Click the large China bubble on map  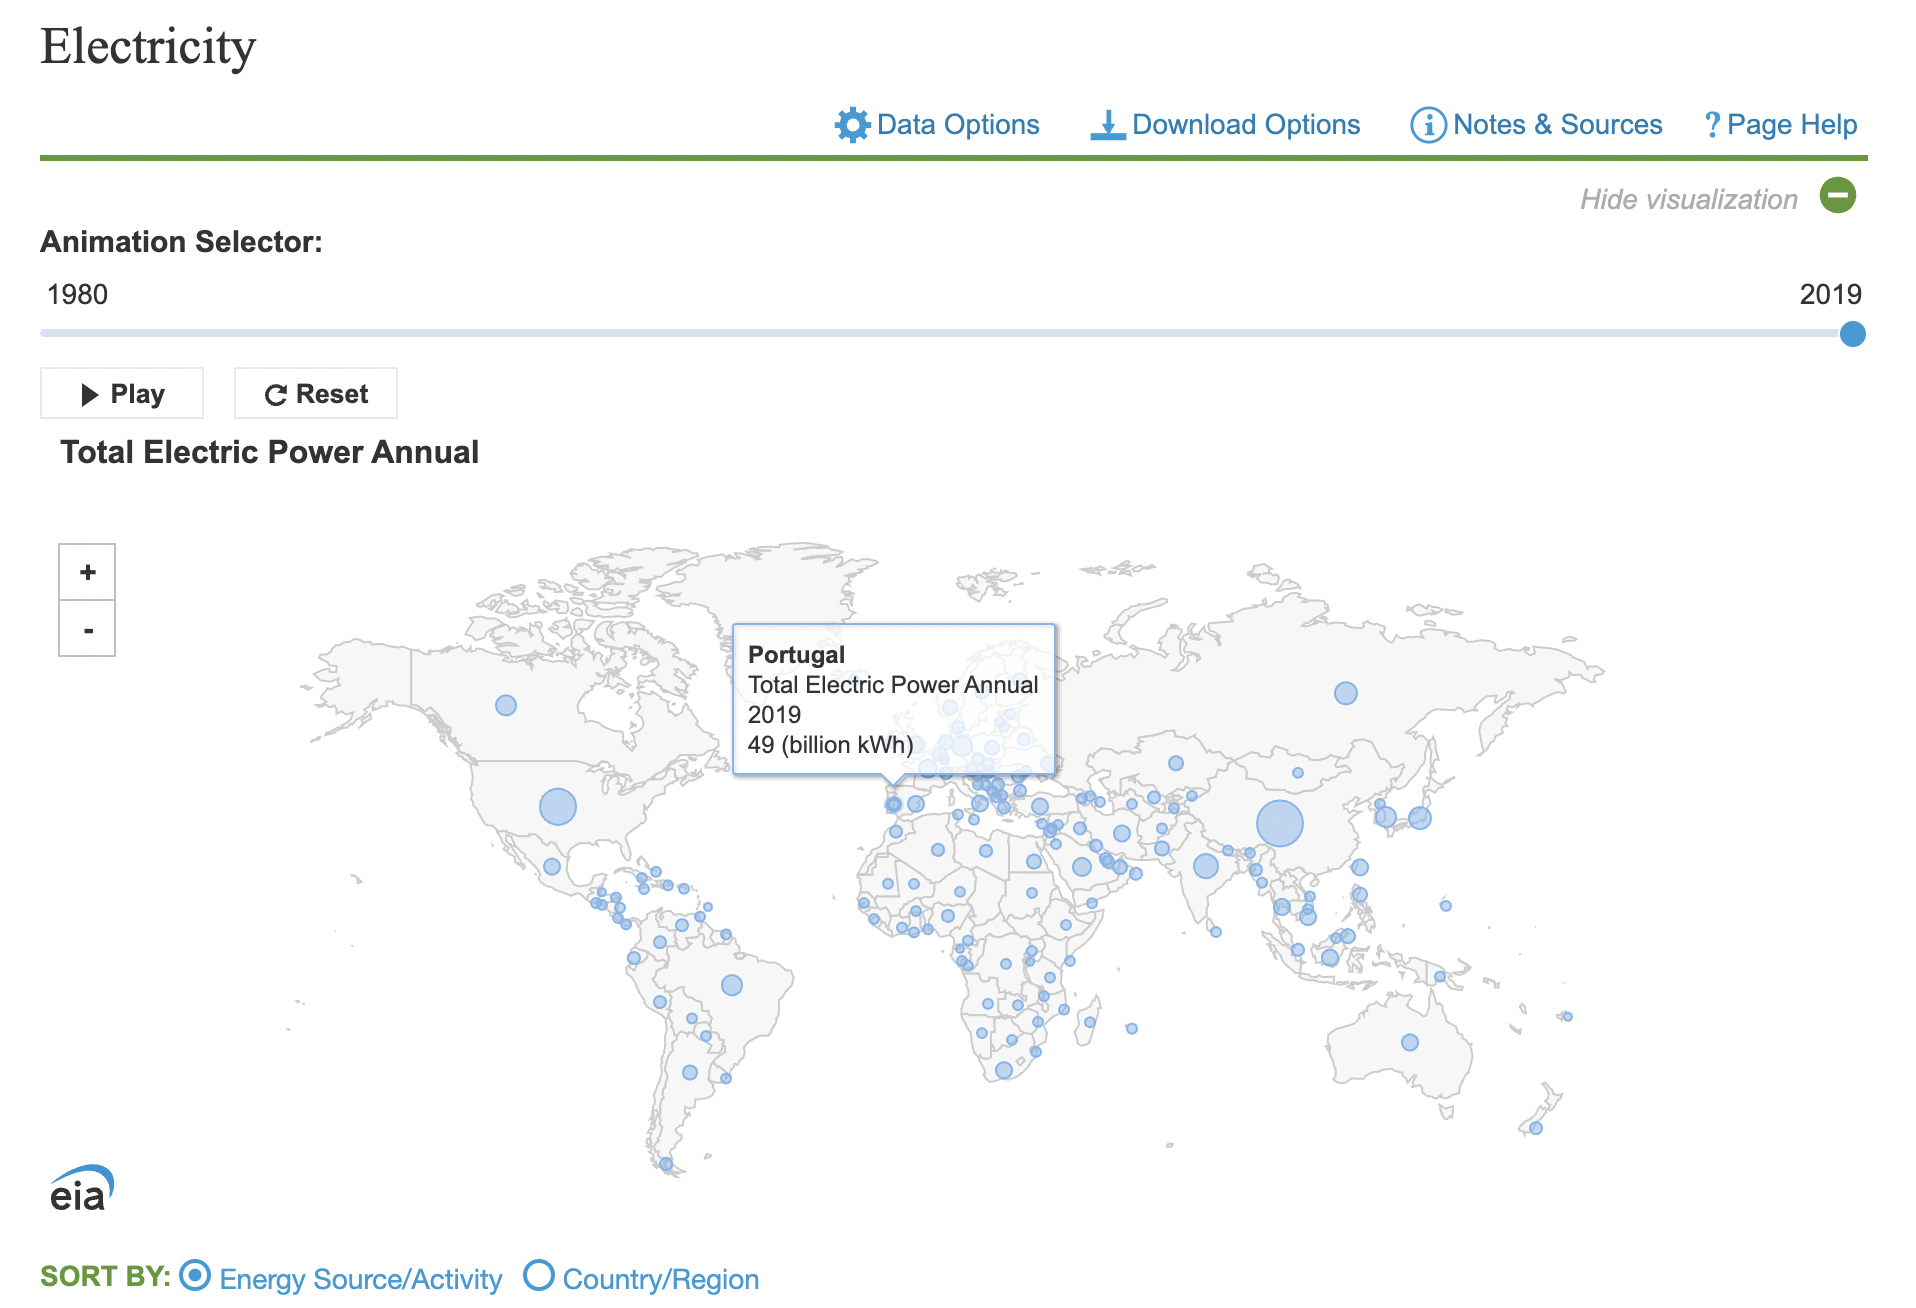(x=1280, y=823)
